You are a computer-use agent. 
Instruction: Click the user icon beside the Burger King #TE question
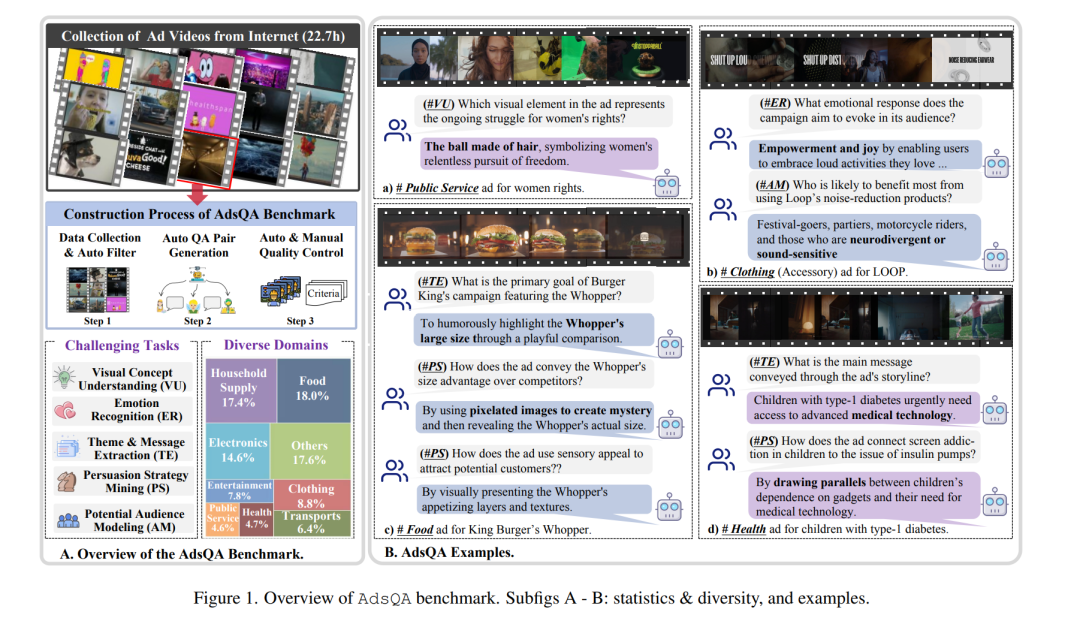[397, 299]
